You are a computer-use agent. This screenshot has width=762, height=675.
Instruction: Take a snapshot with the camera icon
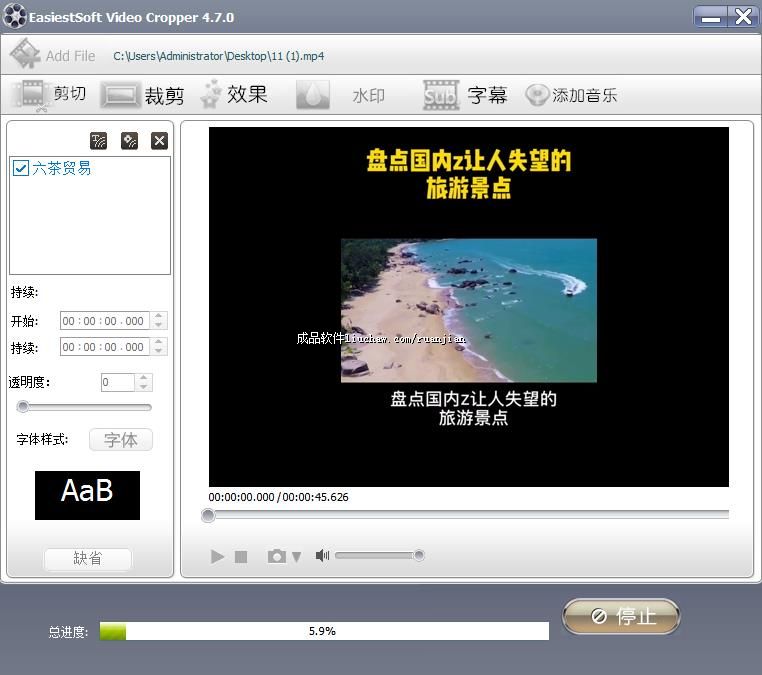click(276, 556)
